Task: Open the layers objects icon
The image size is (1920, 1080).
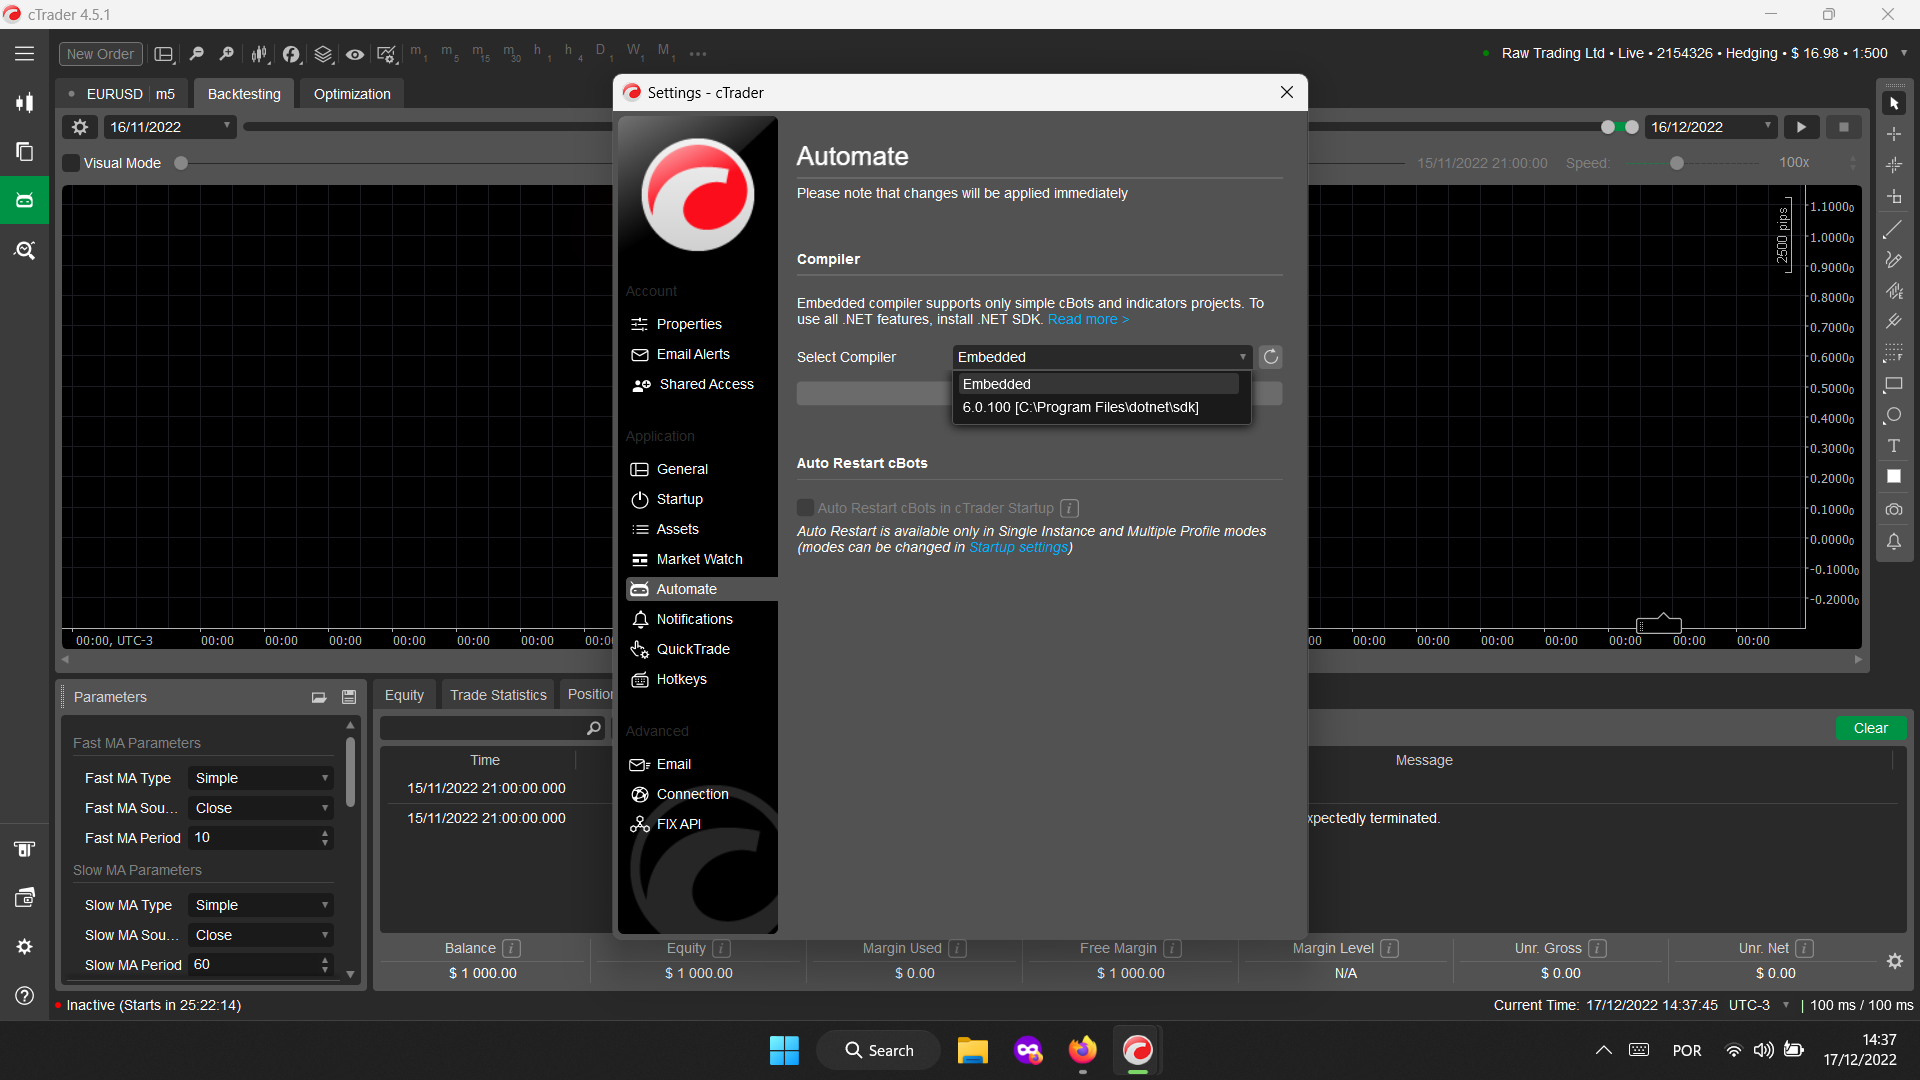Action: pos(323,54)
